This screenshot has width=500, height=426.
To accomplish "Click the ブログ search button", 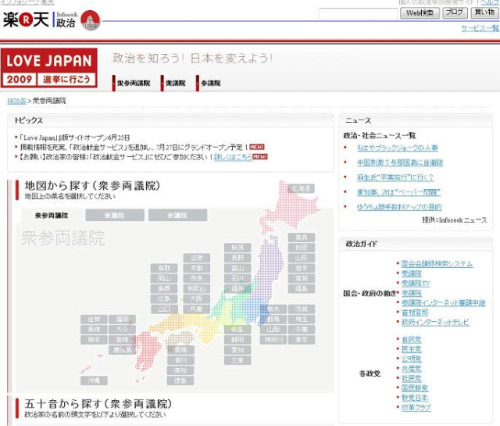I will click(455, 13).
